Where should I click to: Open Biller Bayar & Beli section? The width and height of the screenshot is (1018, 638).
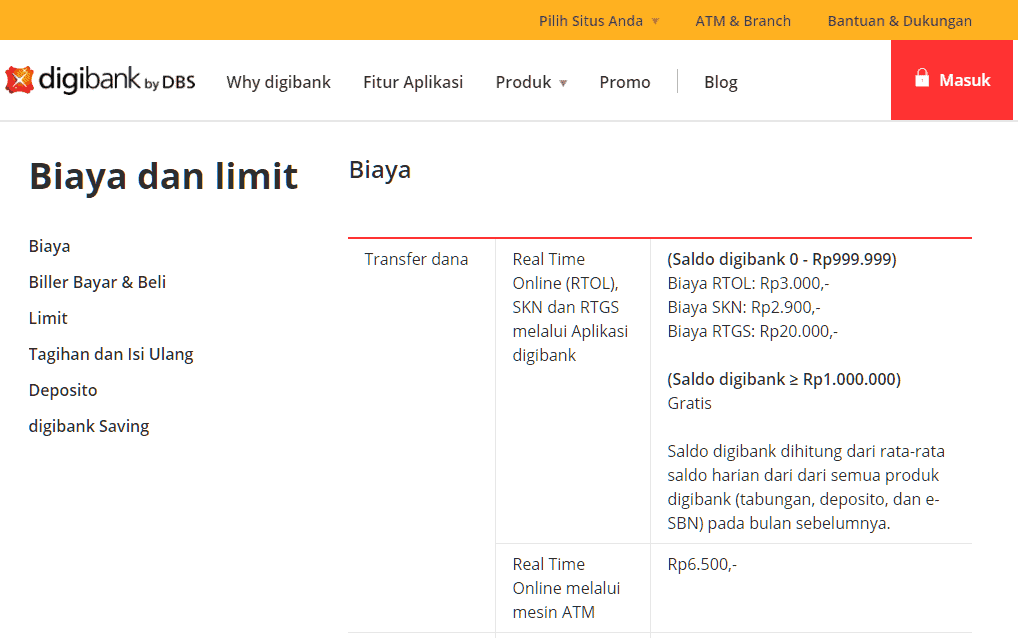(97, 281)
